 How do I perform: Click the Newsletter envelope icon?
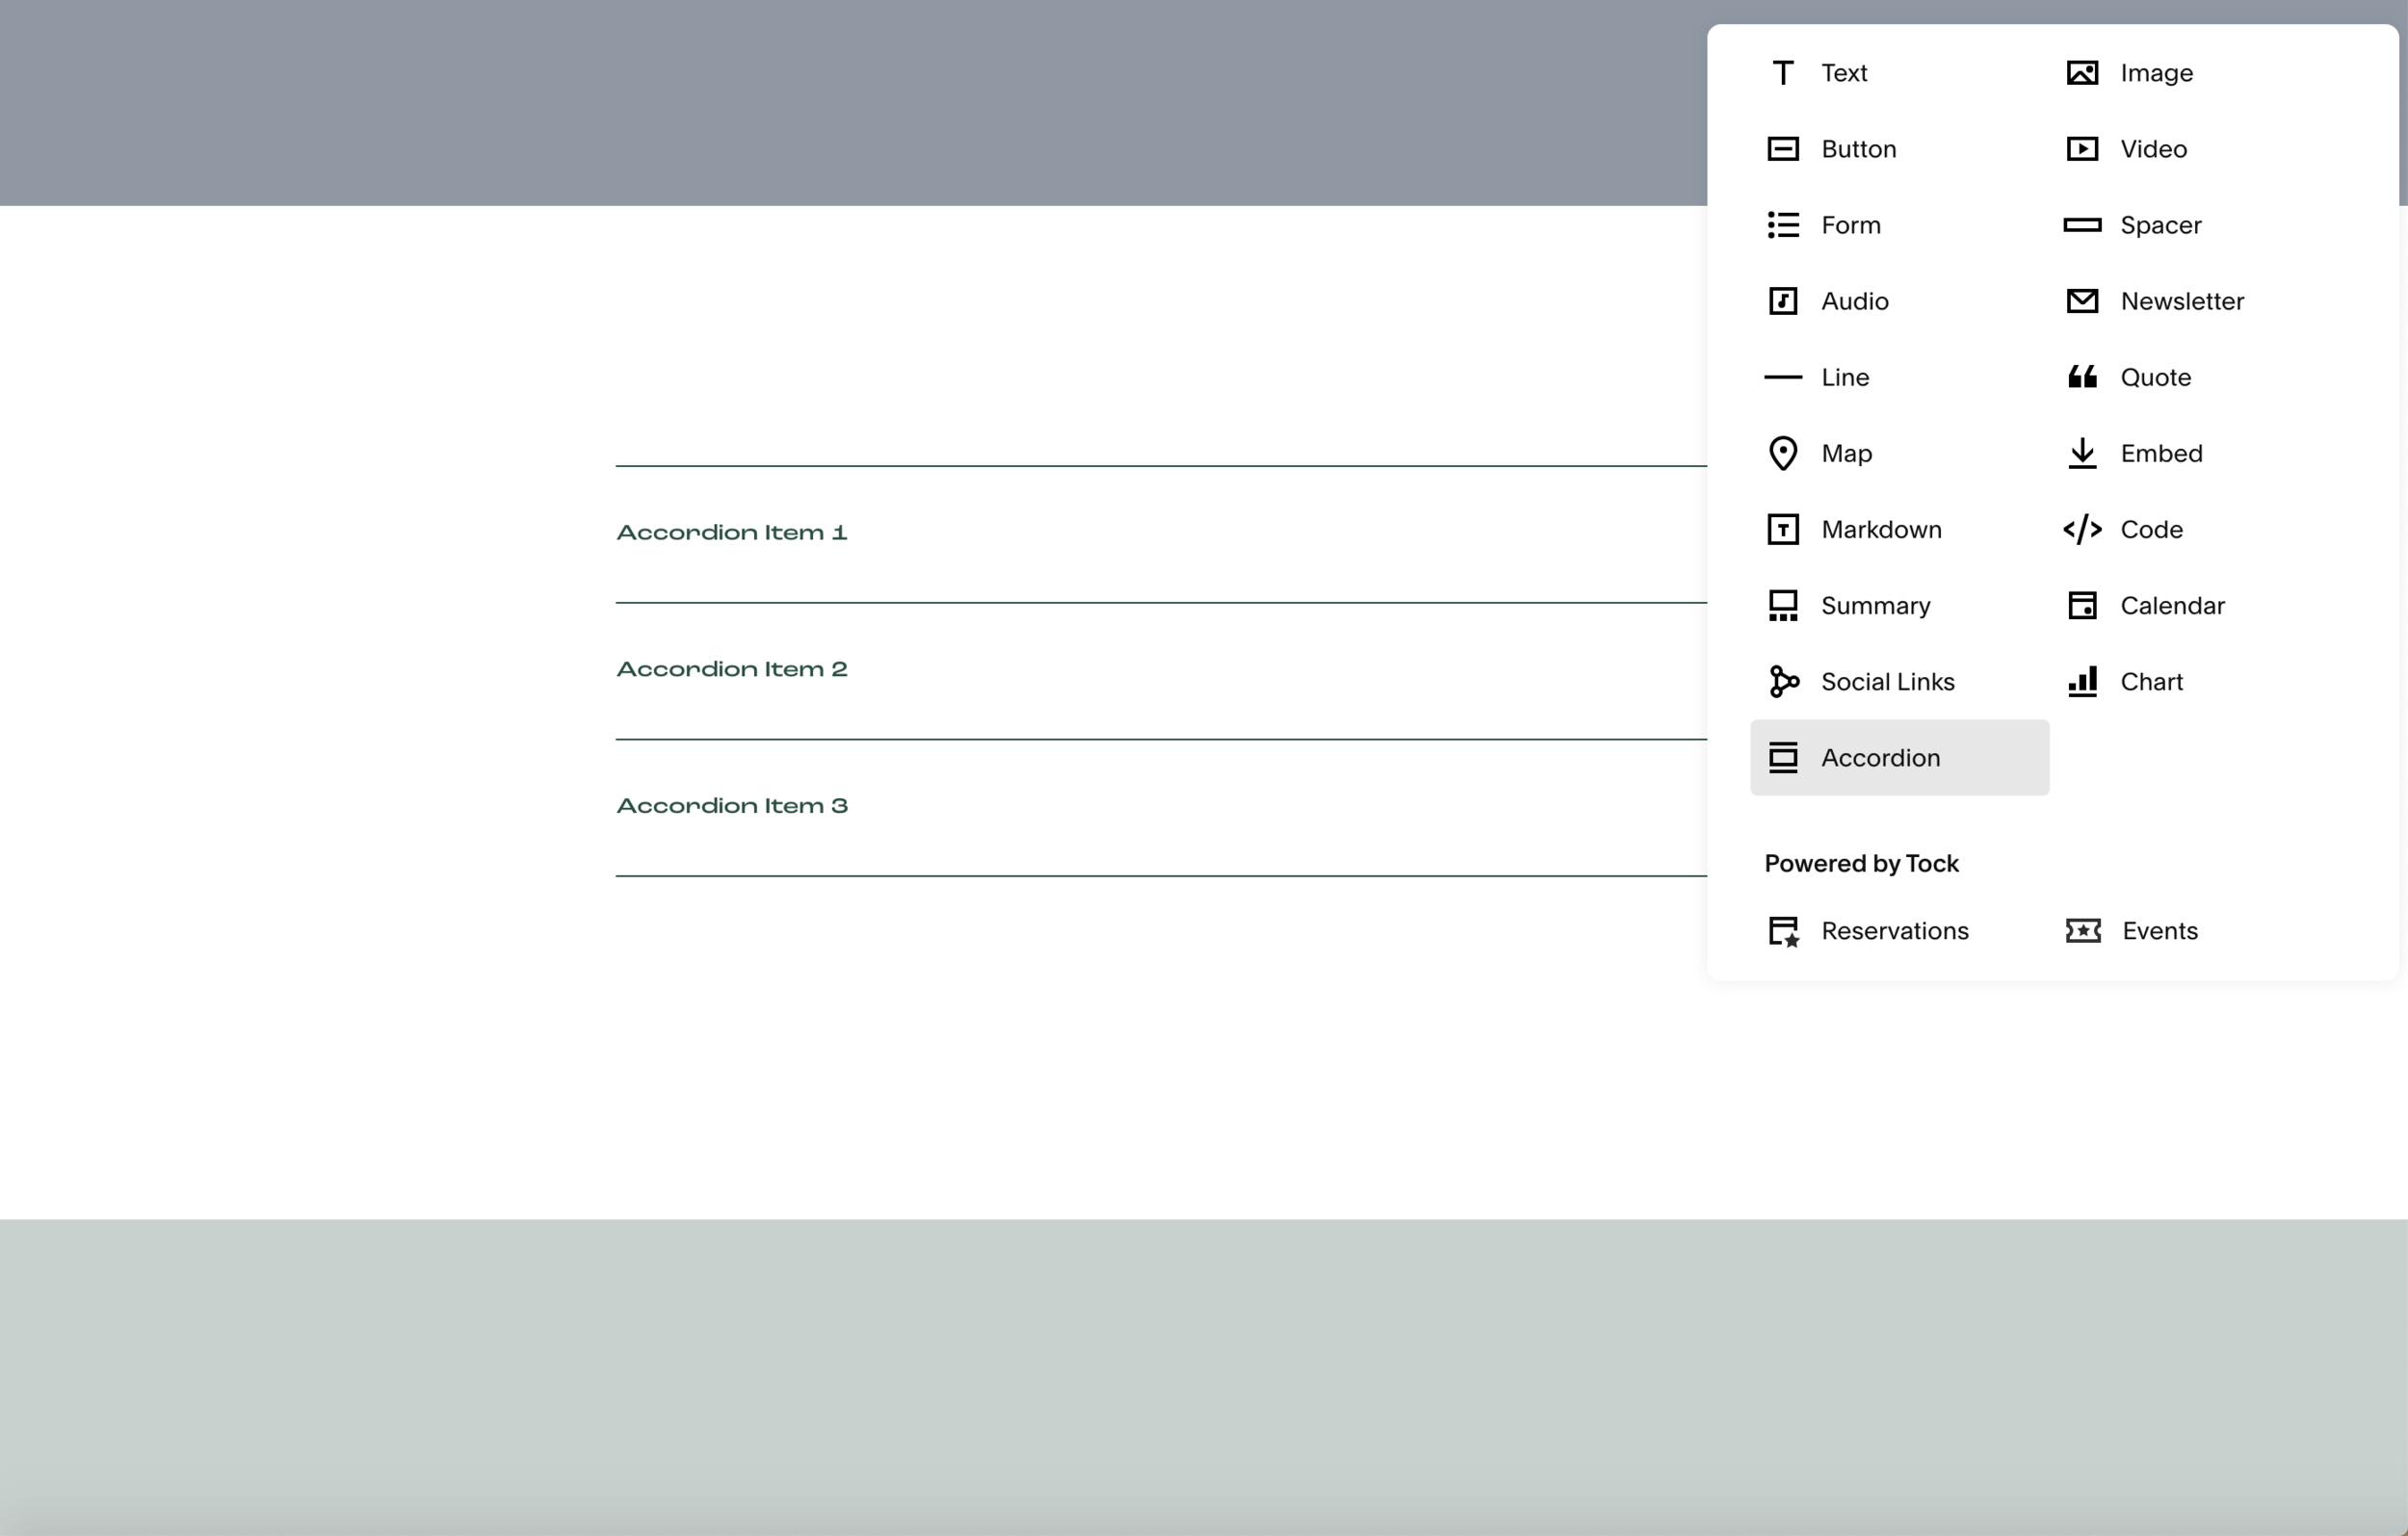(x=2082, y=301)
